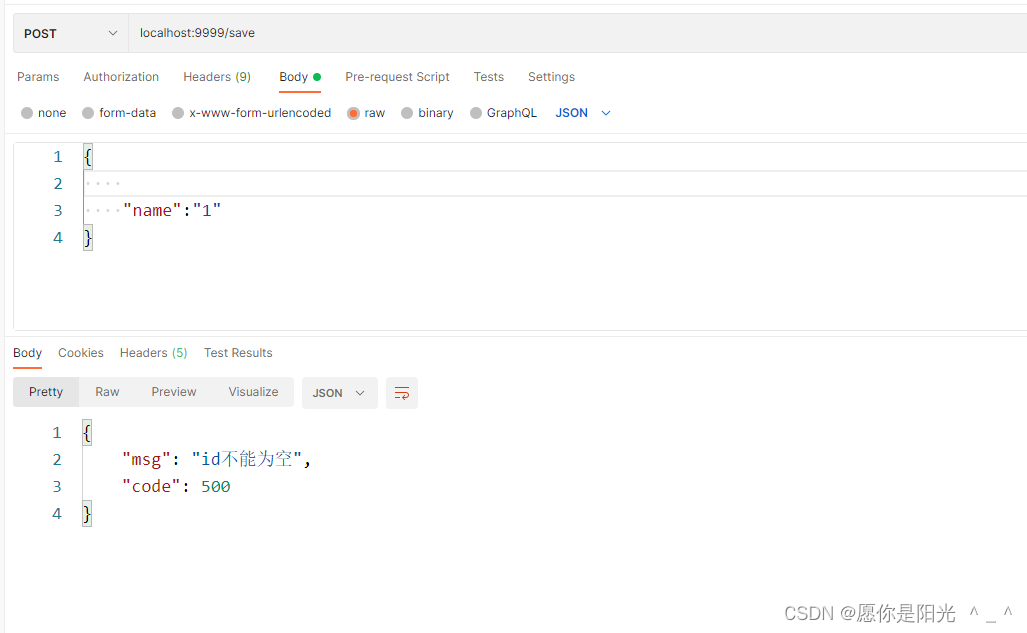Viewport: 1027px width, 633px height.
Task: Open the Test Results tab
Action: [238, 353]
